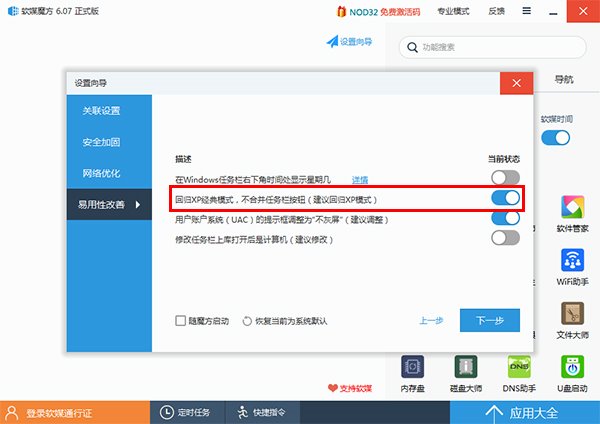This screenshot has width=600, height=424.
Task: Click 登录软媒通行证 button
Action: [75, 413]
